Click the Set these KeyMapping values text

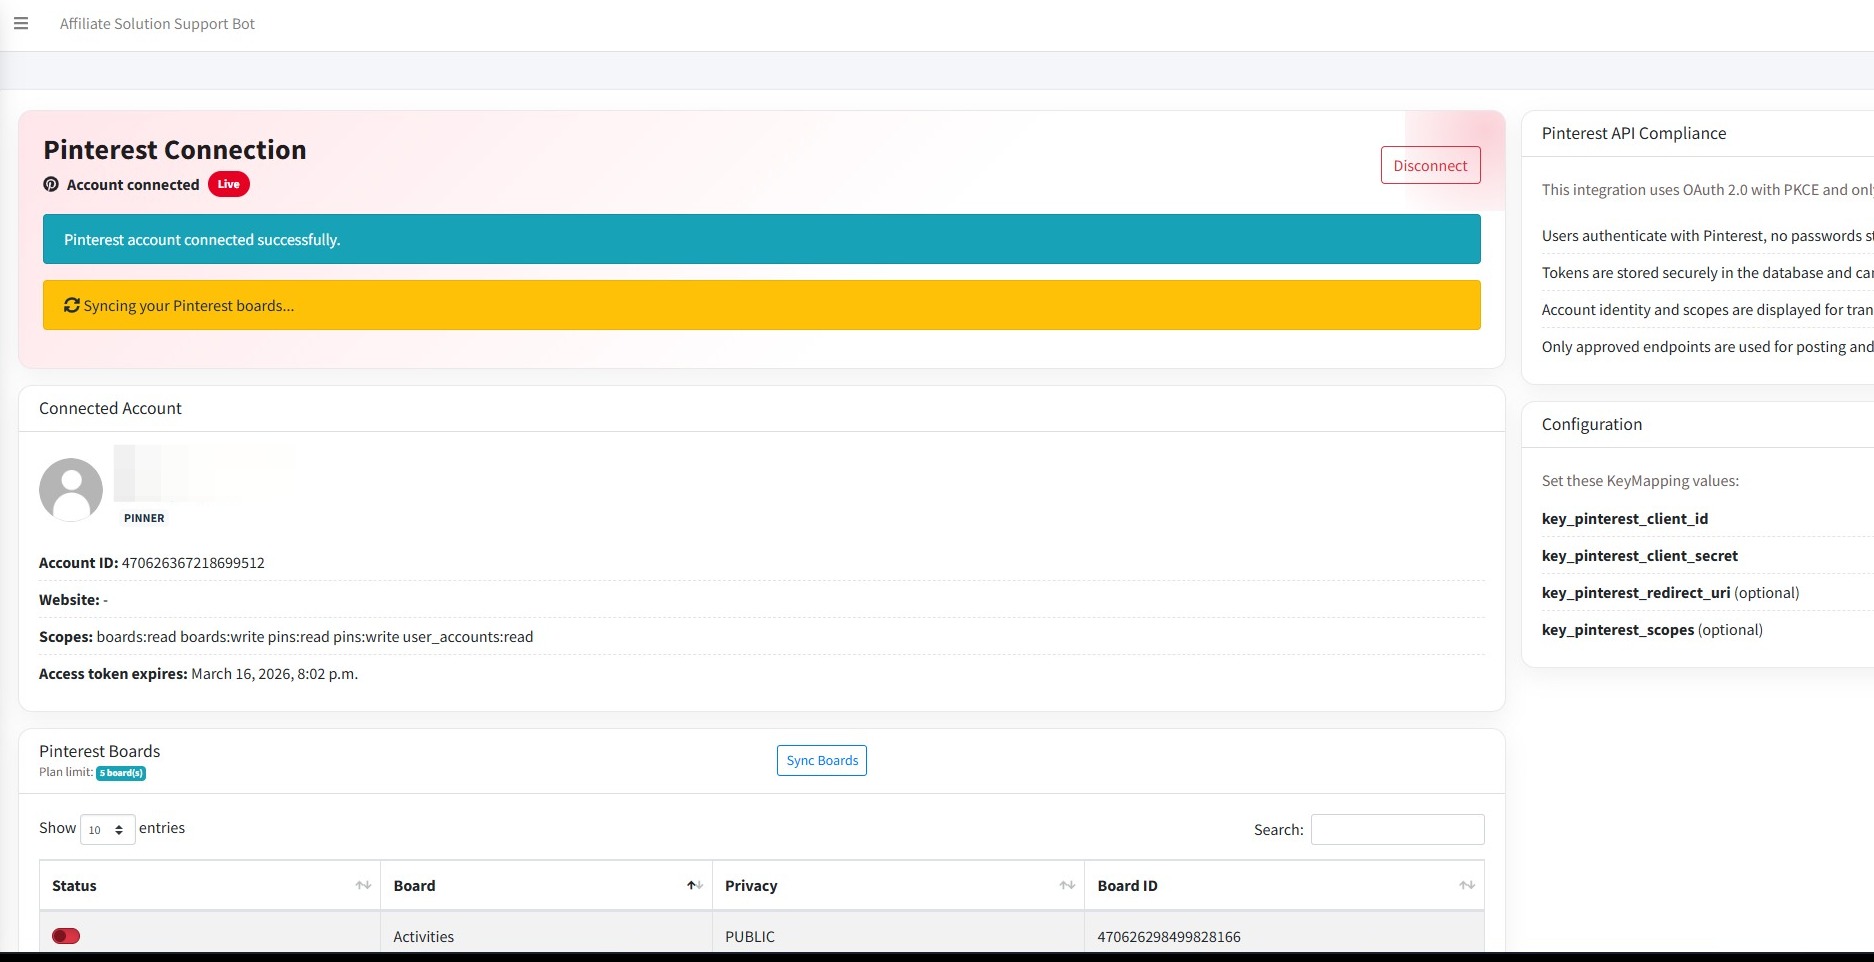point(1640,481)
